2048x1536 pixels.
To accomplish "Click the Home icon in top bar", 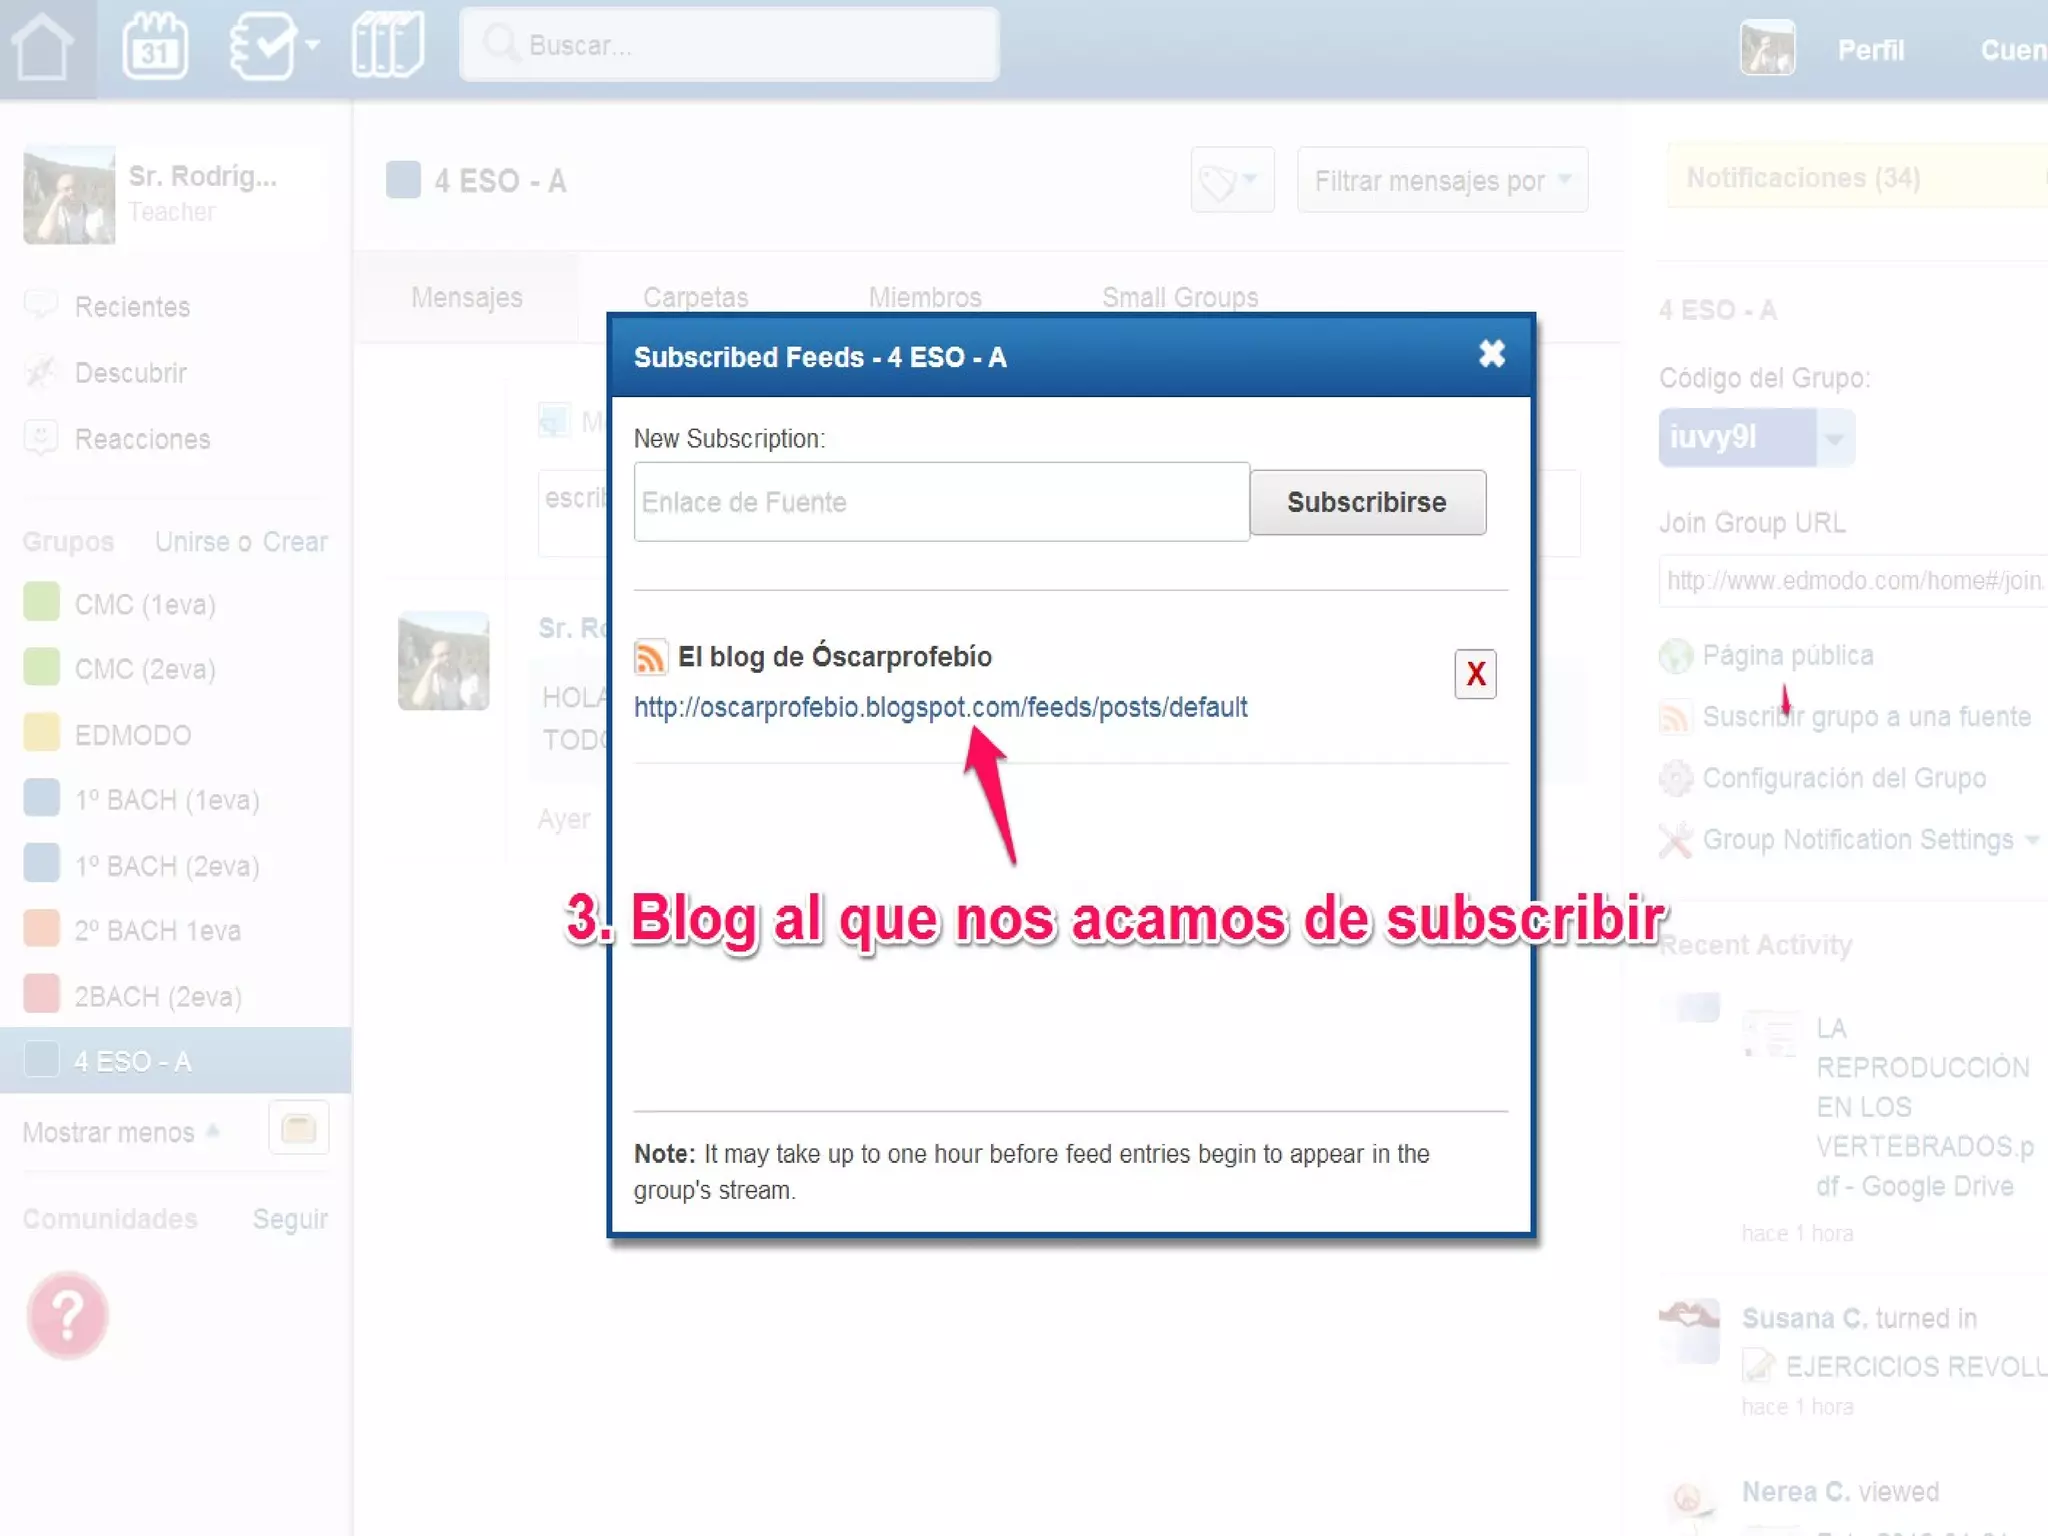I will 44,47.
